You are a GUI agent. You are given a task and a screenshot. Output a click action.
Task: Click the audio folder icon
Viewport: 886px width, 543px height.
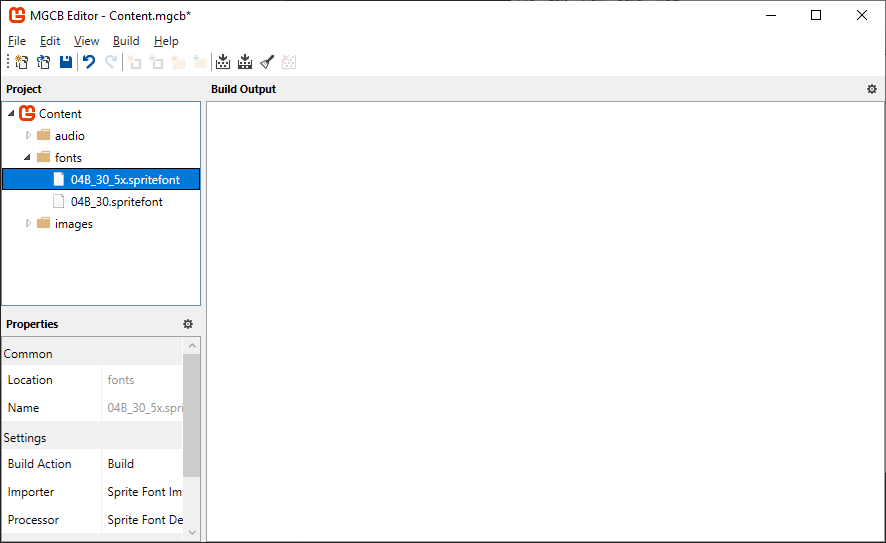pos(44,135)
